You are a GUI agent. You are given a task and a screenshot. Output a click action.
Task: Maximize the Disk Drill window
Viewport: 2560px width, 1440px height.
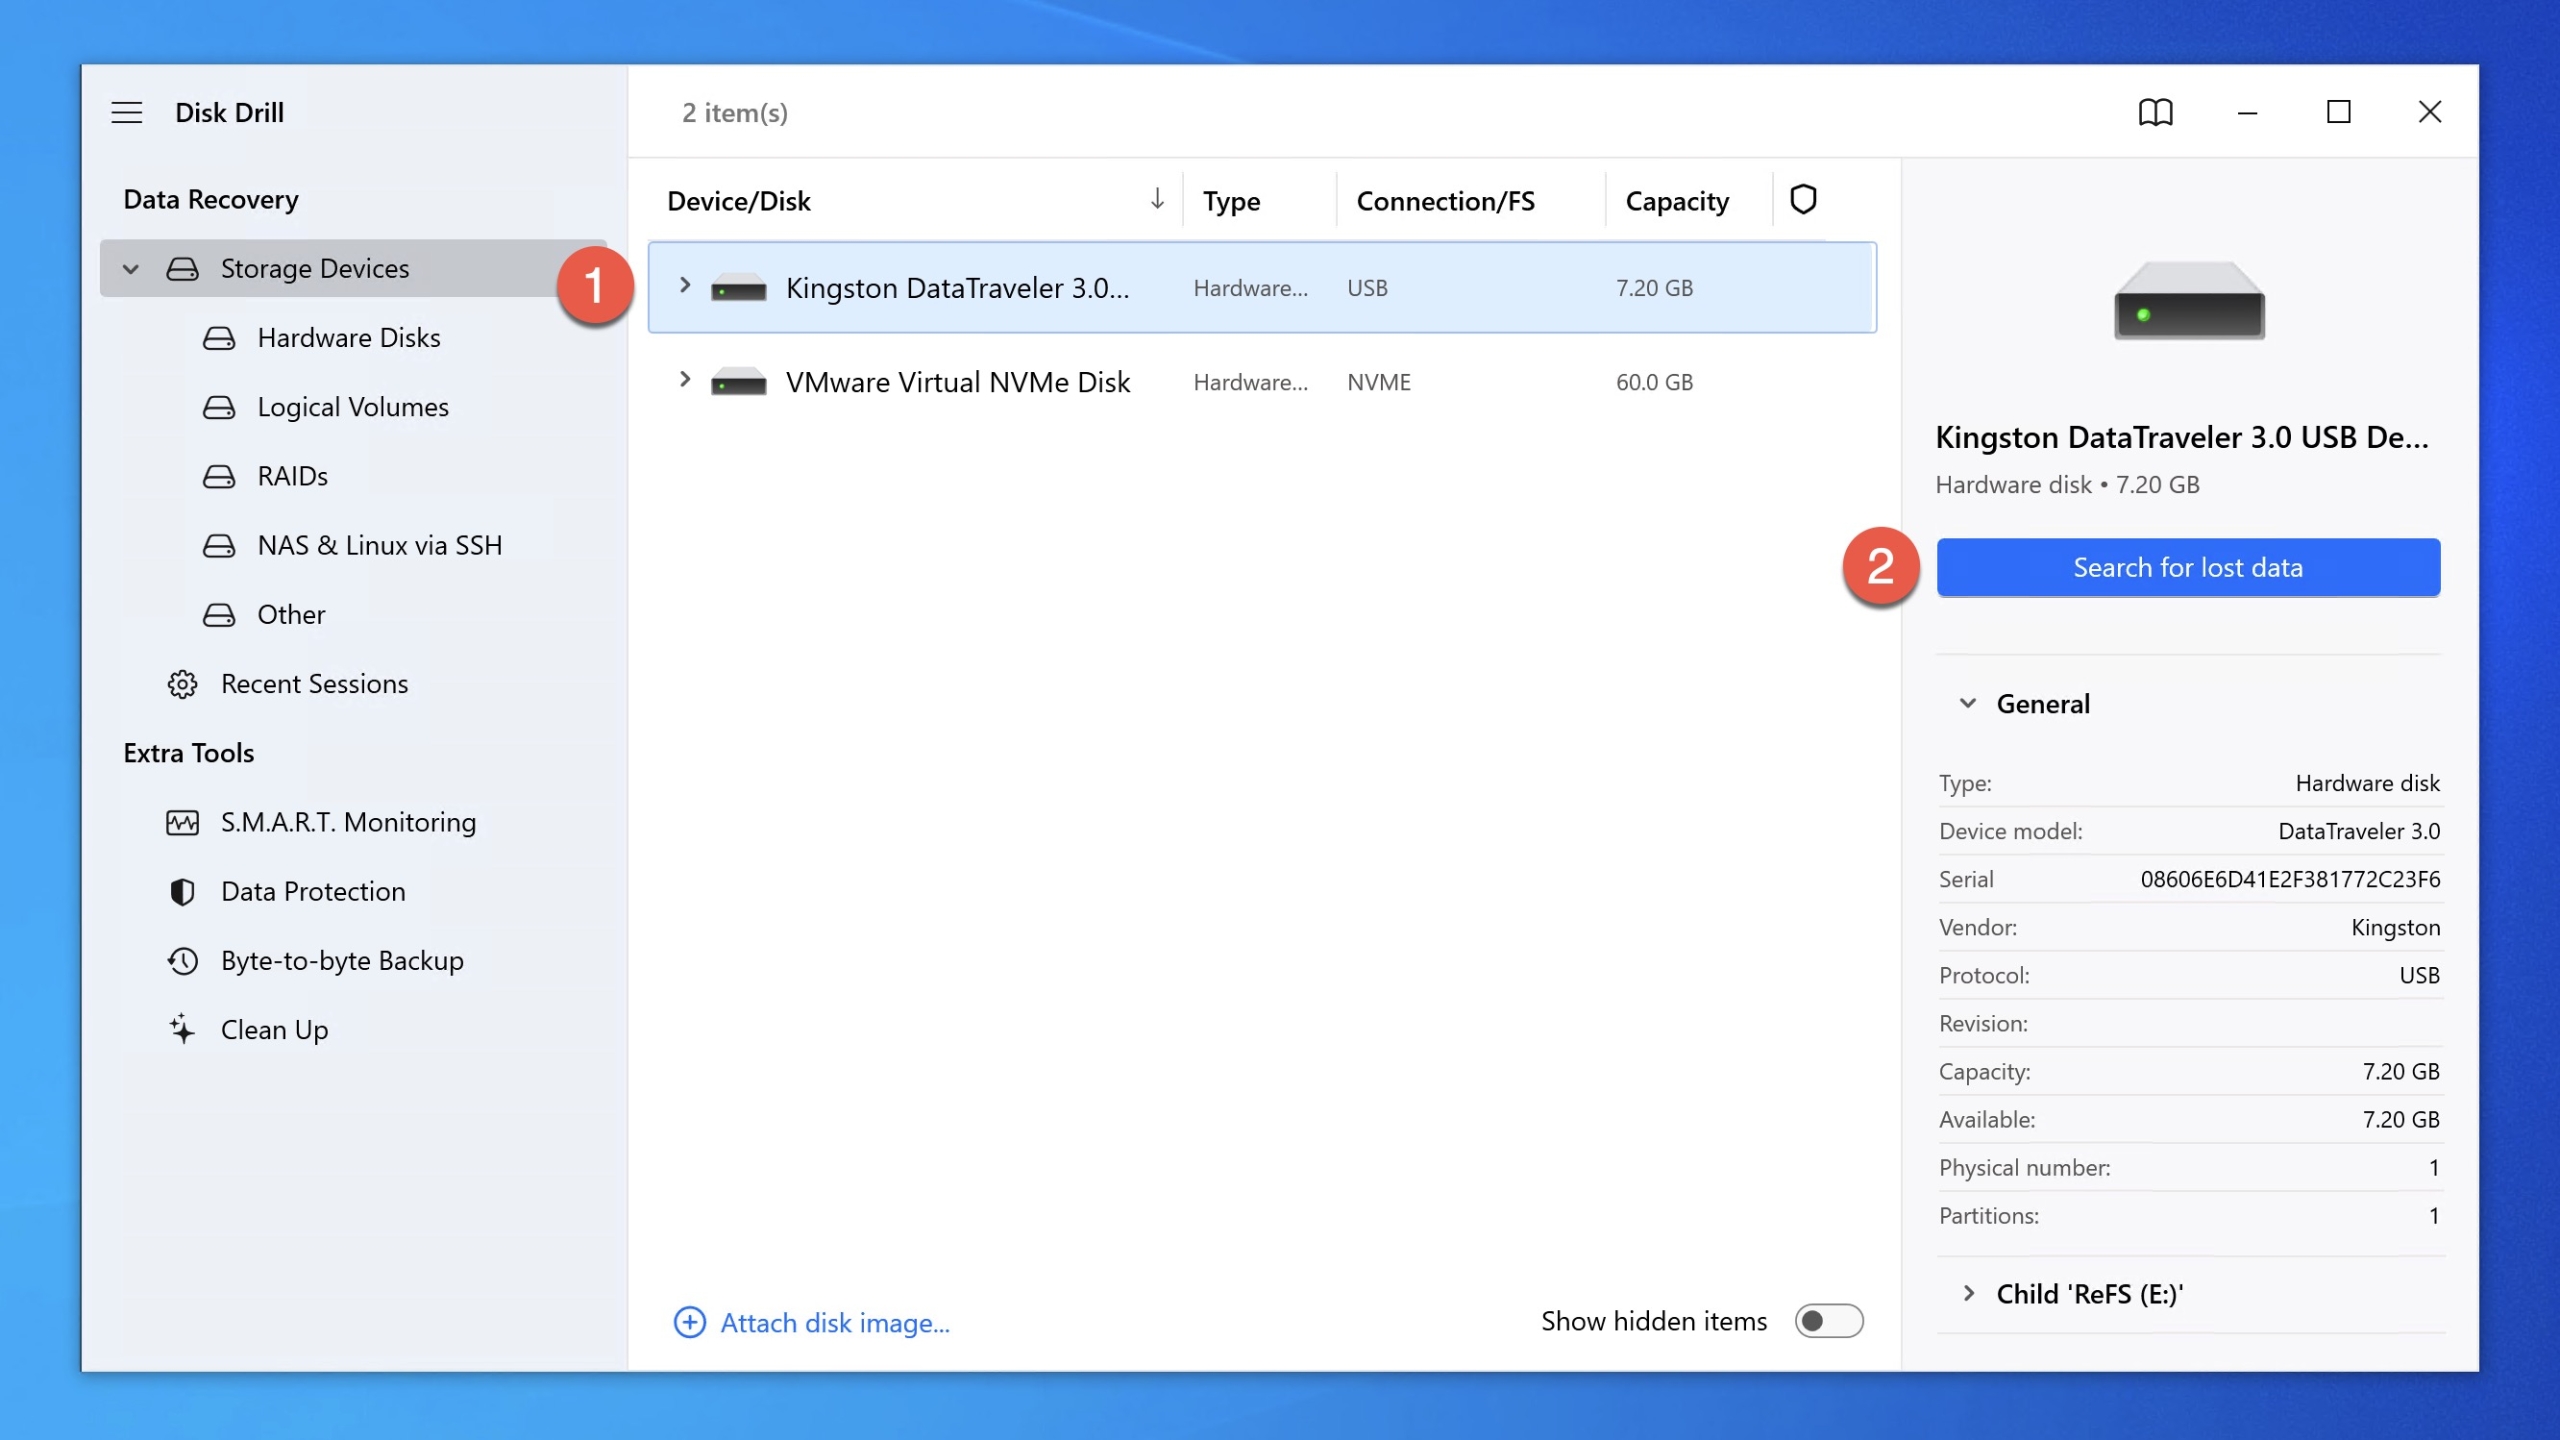[2338, 112]
